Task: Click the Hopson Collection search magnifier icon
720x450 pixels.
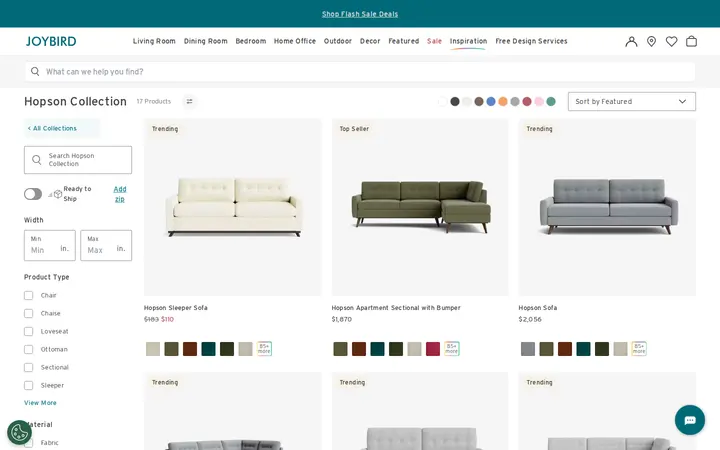Action: (x=37, y=160)
